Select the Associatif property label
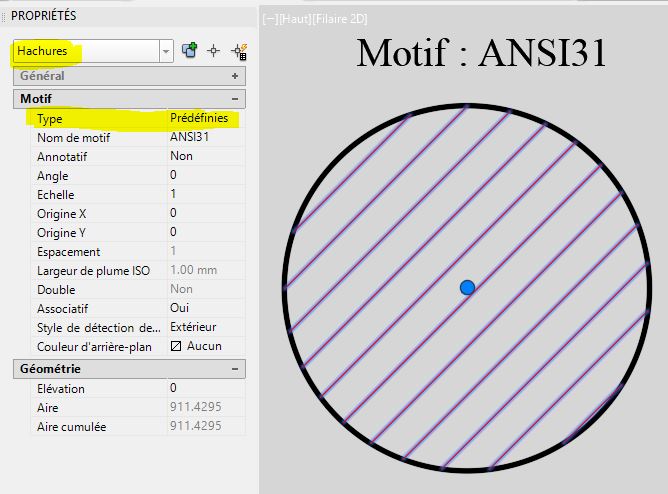The image size is (668, 494). 63,309
